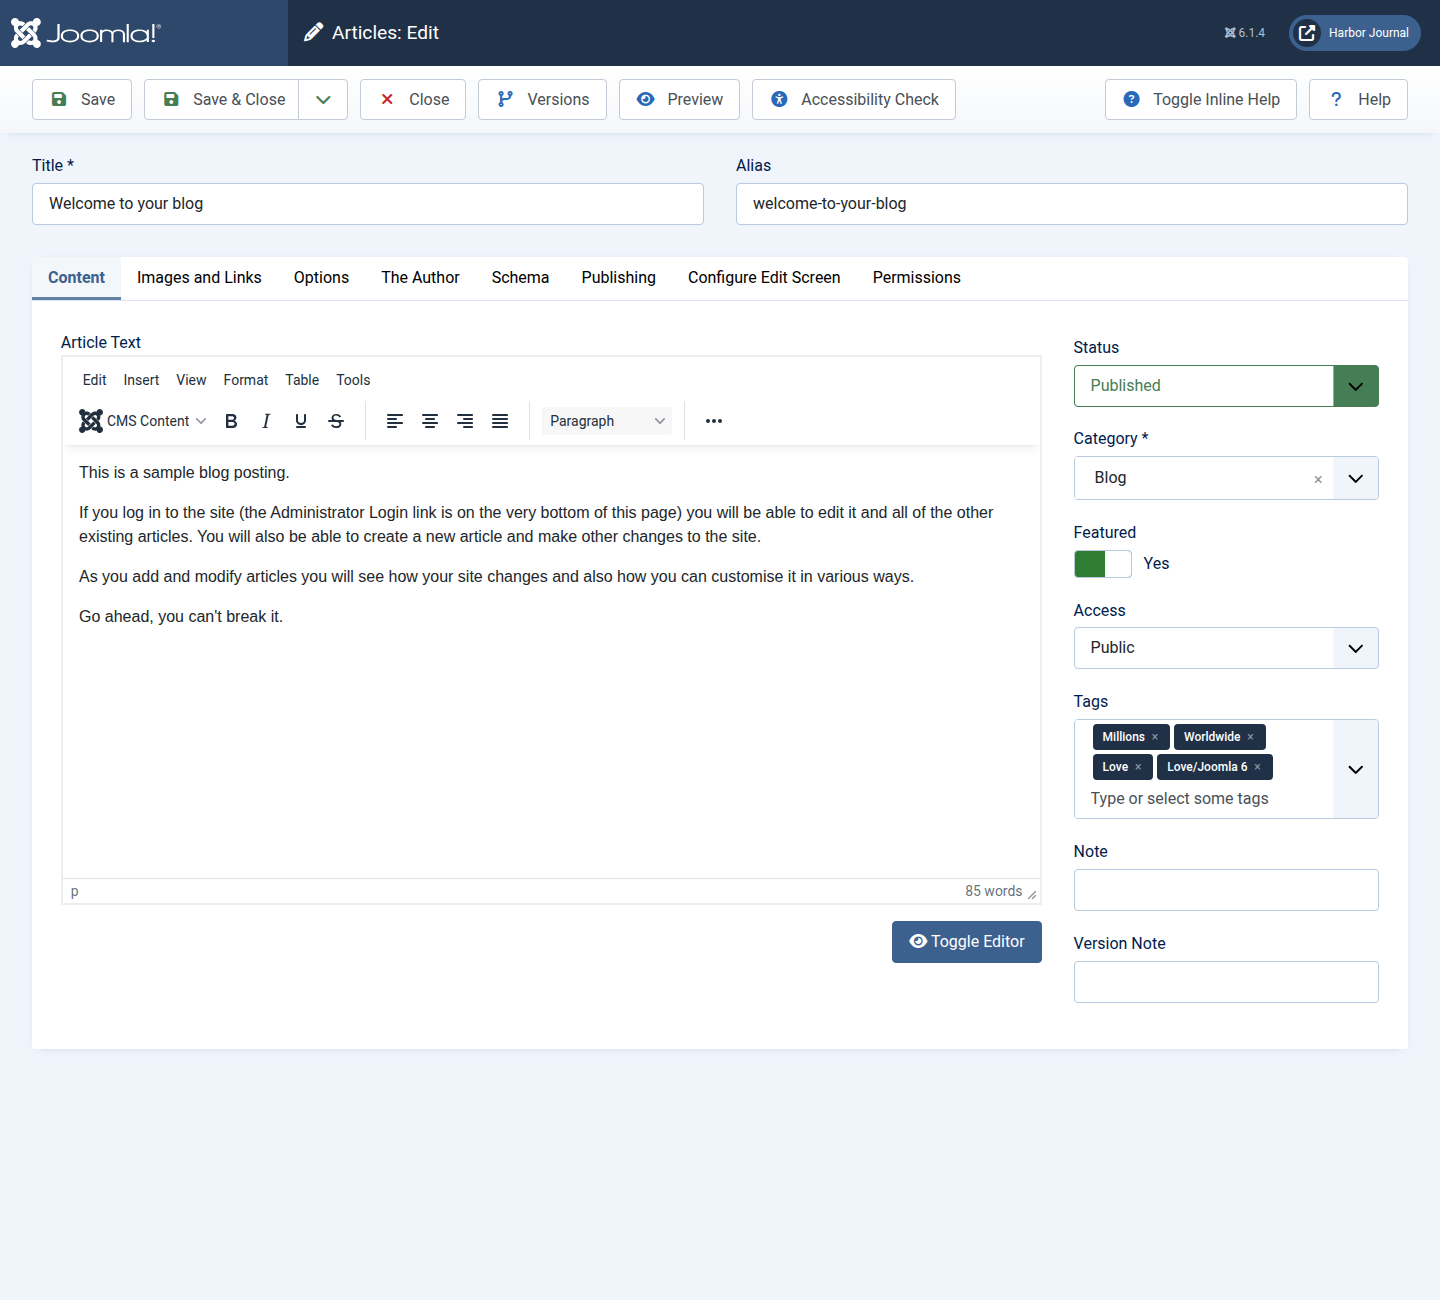Click Toggle Inline Help button
This screenshot has height=1300, width=1440.
1201,100
